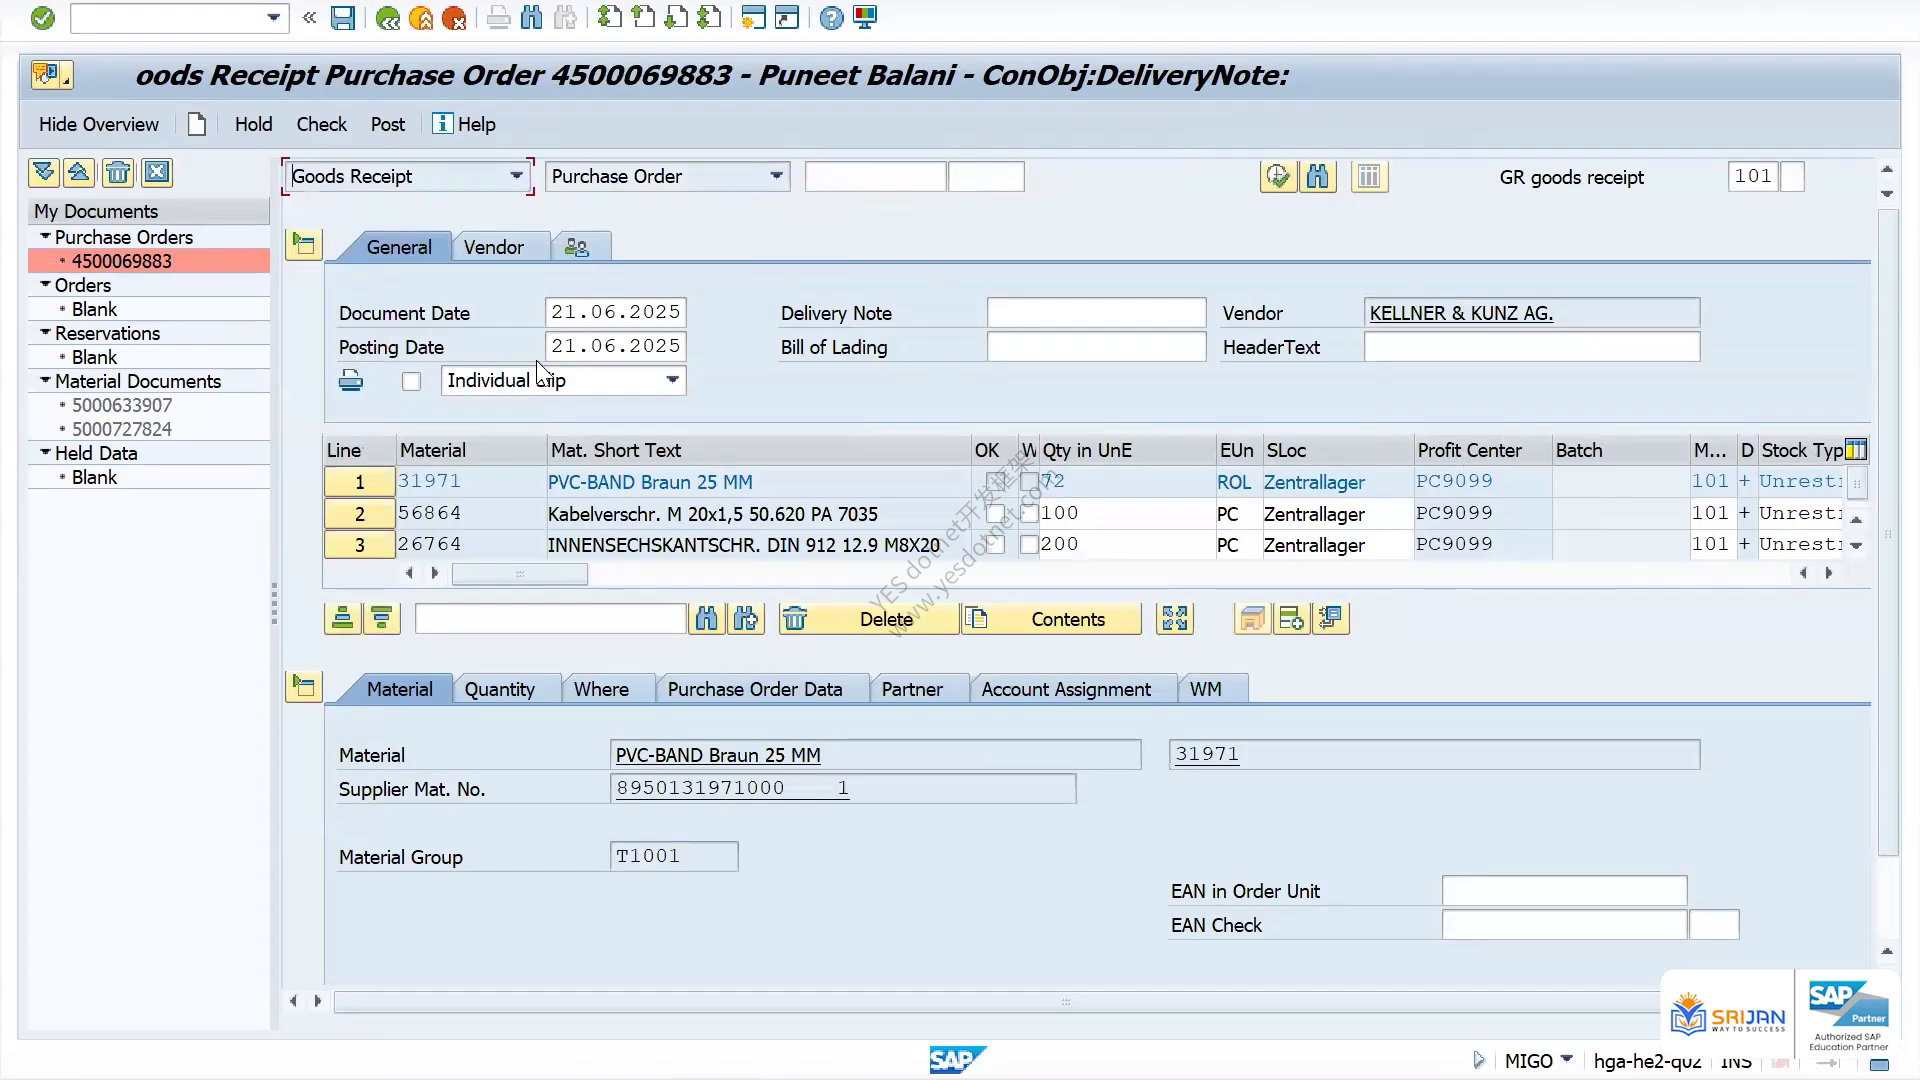Click the Save diskette icon
Image resolution: width=1920 pixels, height=1080 pixels.
click(343, 18)
